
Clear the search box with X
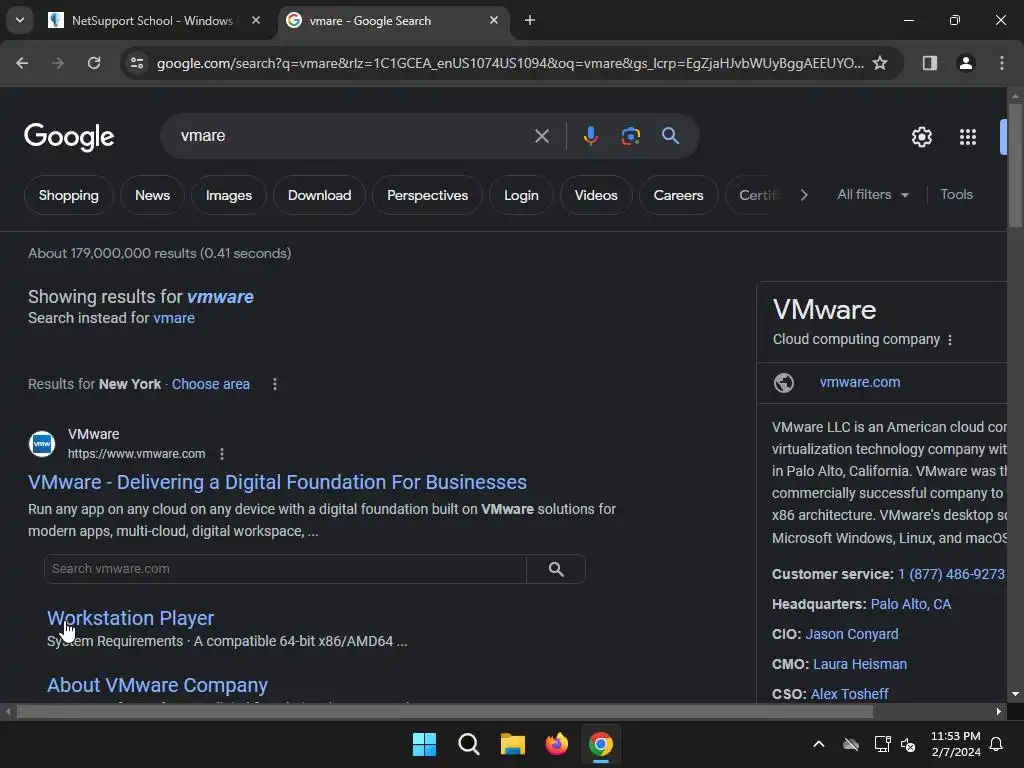tap(541, 136)
